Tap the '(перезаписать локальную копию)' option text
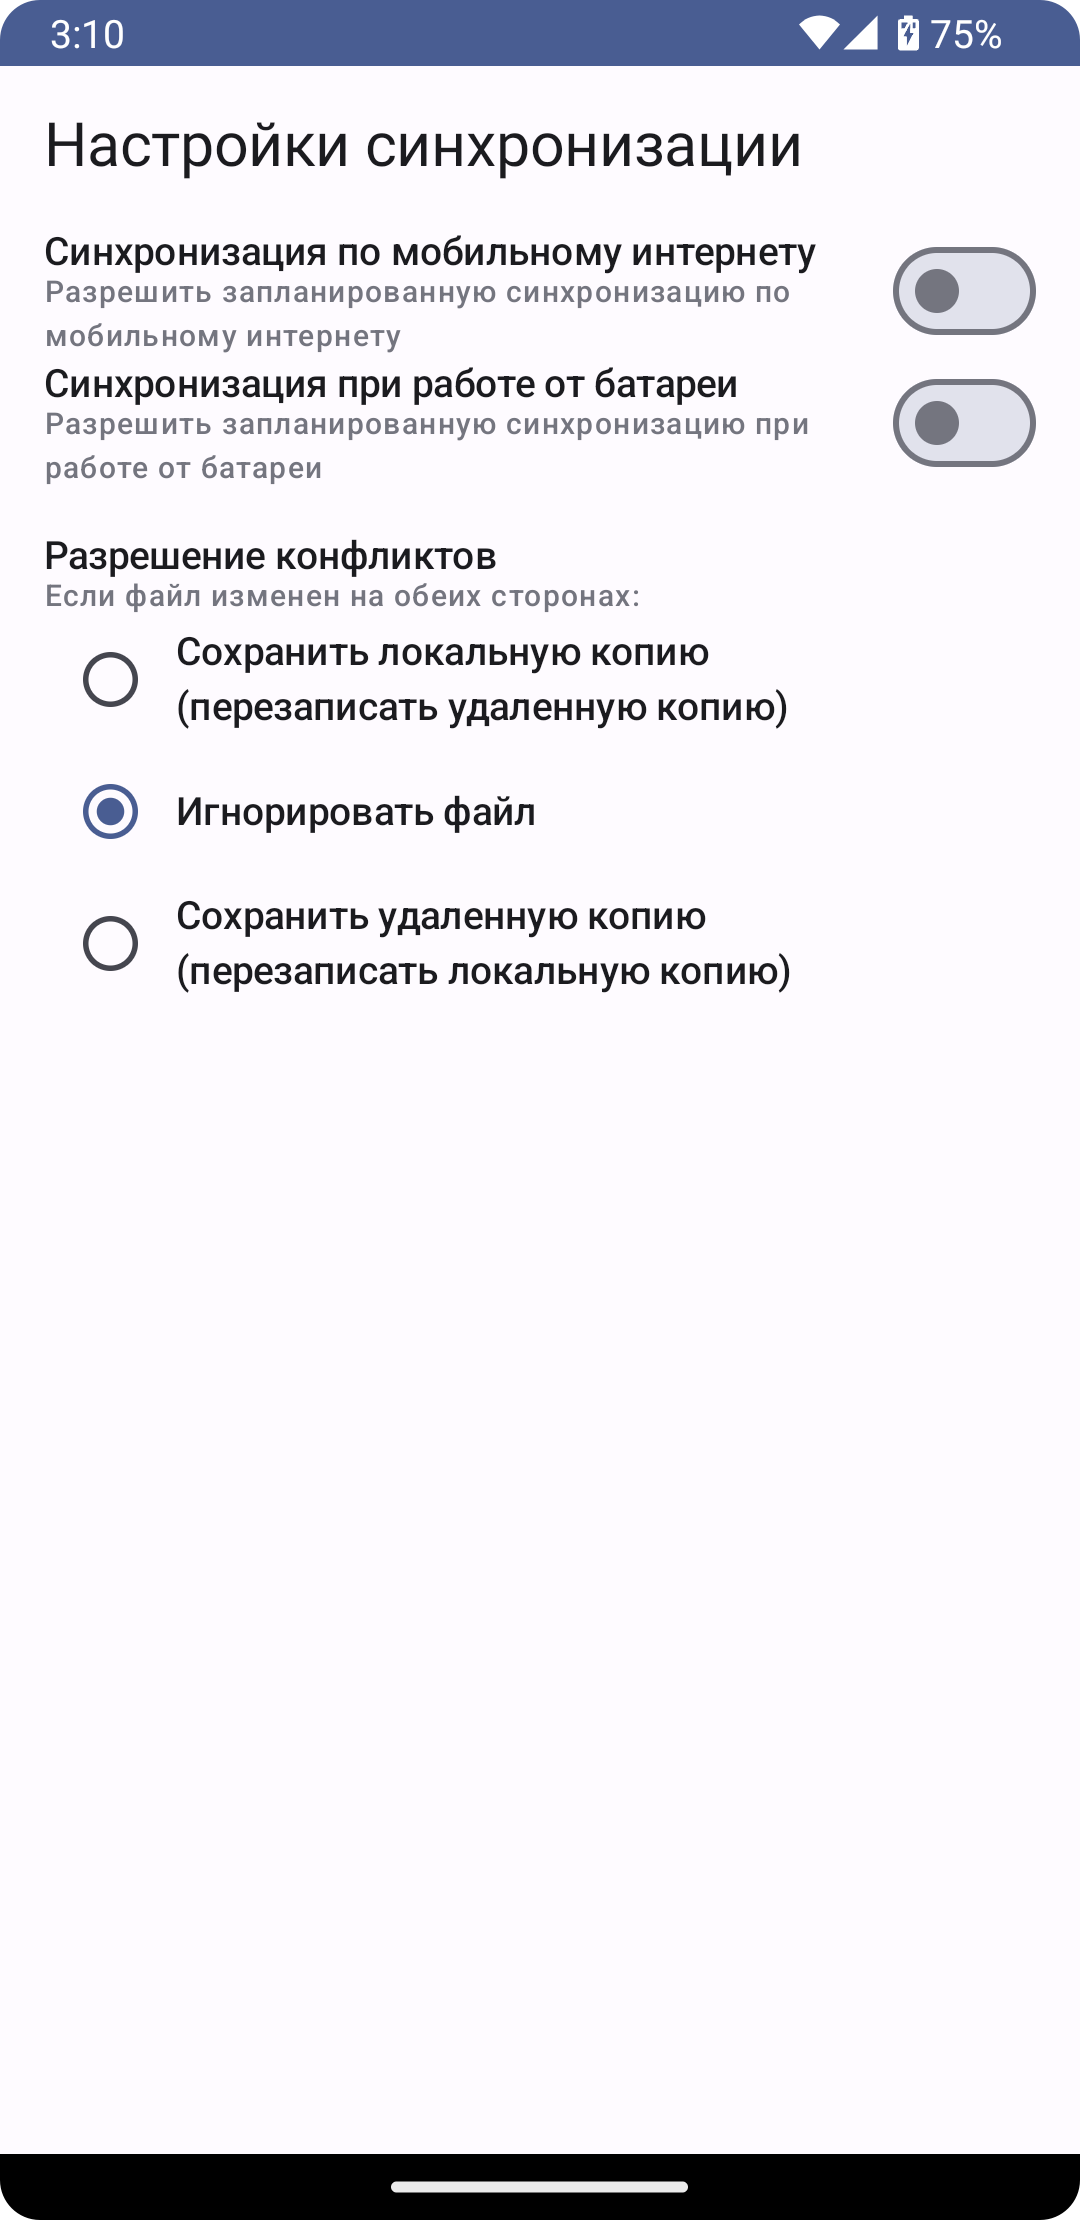The height and width of the screenshot is (2220, 1080). (x=484, y=971)
